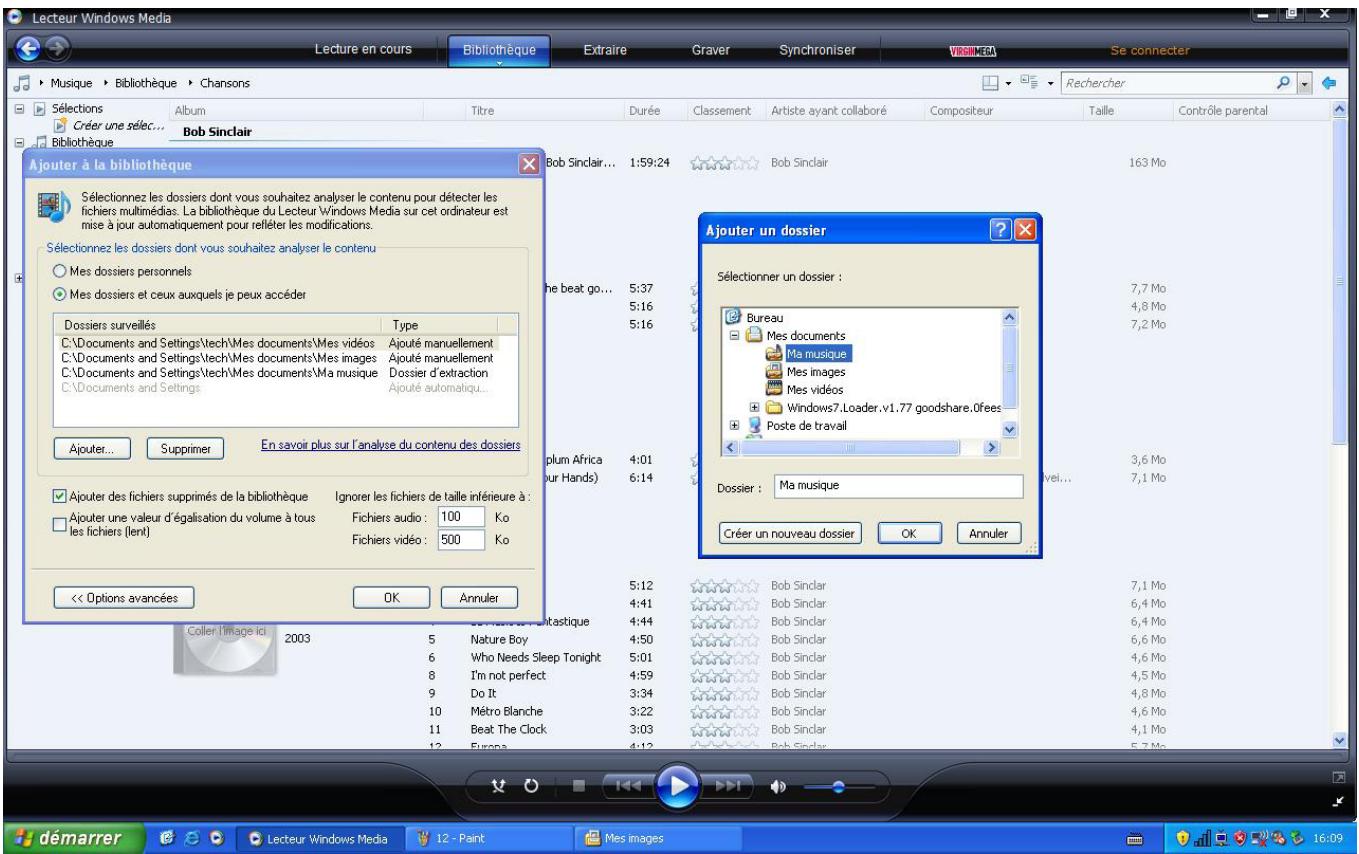Click the Mes vidéos folder icon
The height and width of the screenshot is (854, 1359).
coord(773,389)
